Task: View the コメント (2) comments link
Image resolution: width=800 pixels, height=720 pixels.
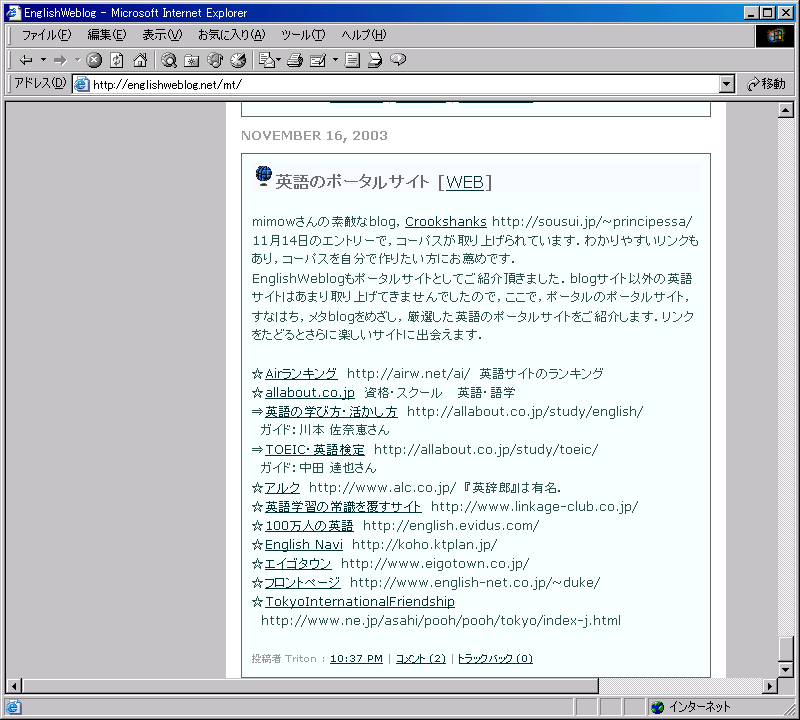Action: click(421, 659)
